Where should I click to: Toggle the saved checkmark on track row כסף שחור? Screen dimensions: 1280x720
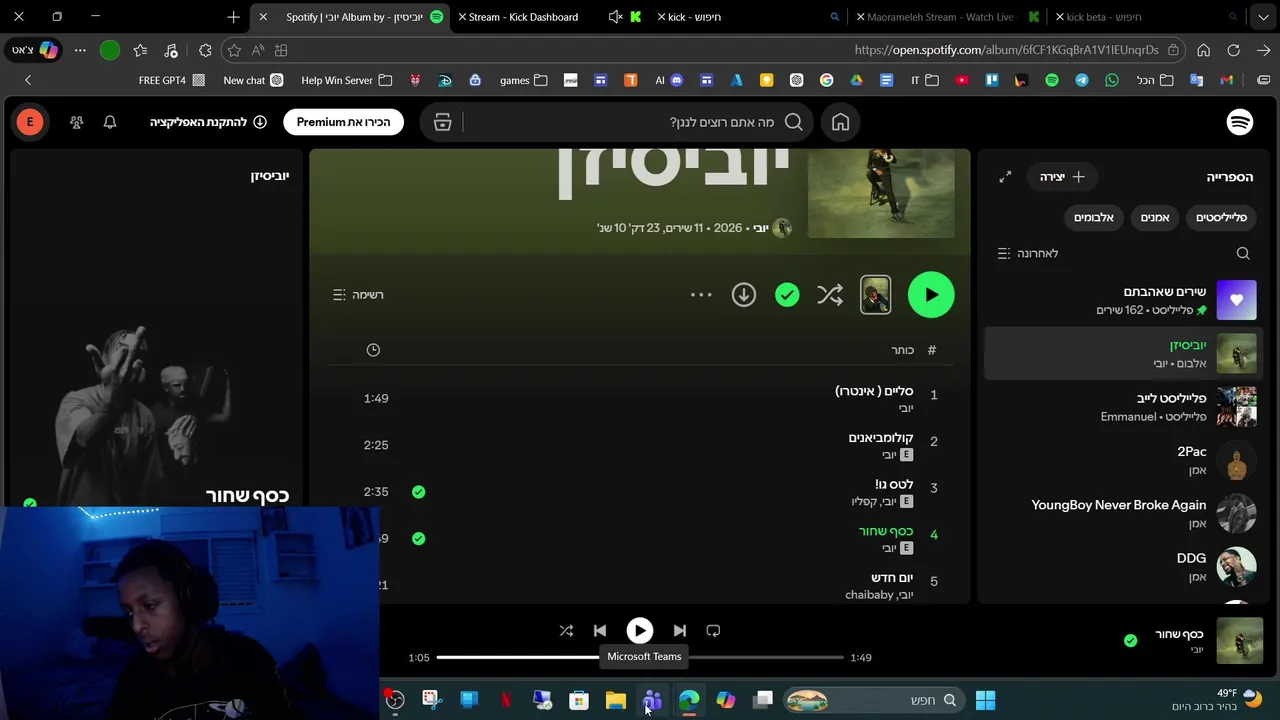coord(418,538)
